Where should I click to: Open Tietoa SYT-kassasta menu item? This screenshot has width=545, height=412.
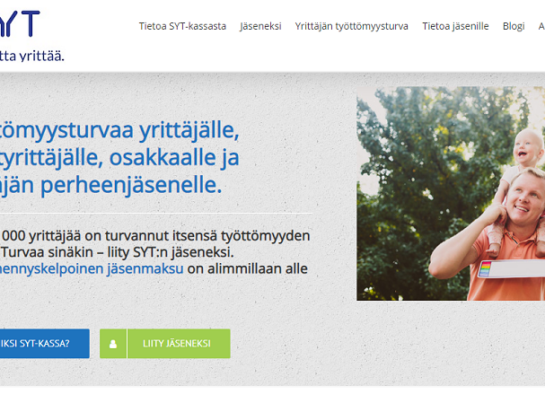pos(182,26)
